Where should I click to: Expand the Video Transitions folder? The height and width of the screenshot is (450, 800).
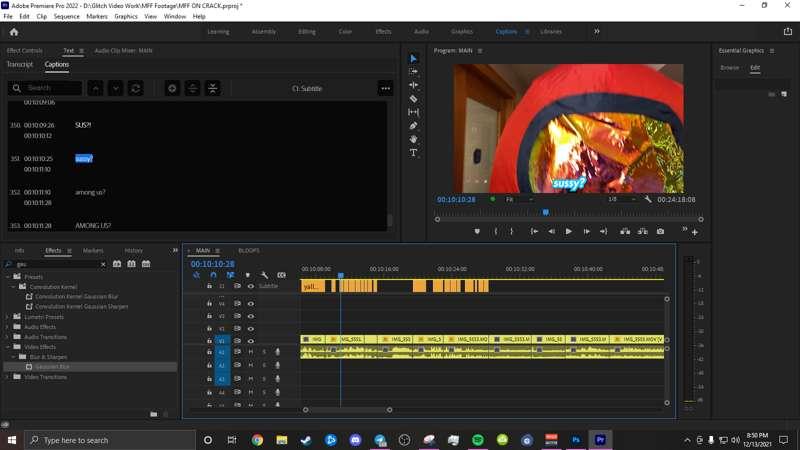coord(8,377)
